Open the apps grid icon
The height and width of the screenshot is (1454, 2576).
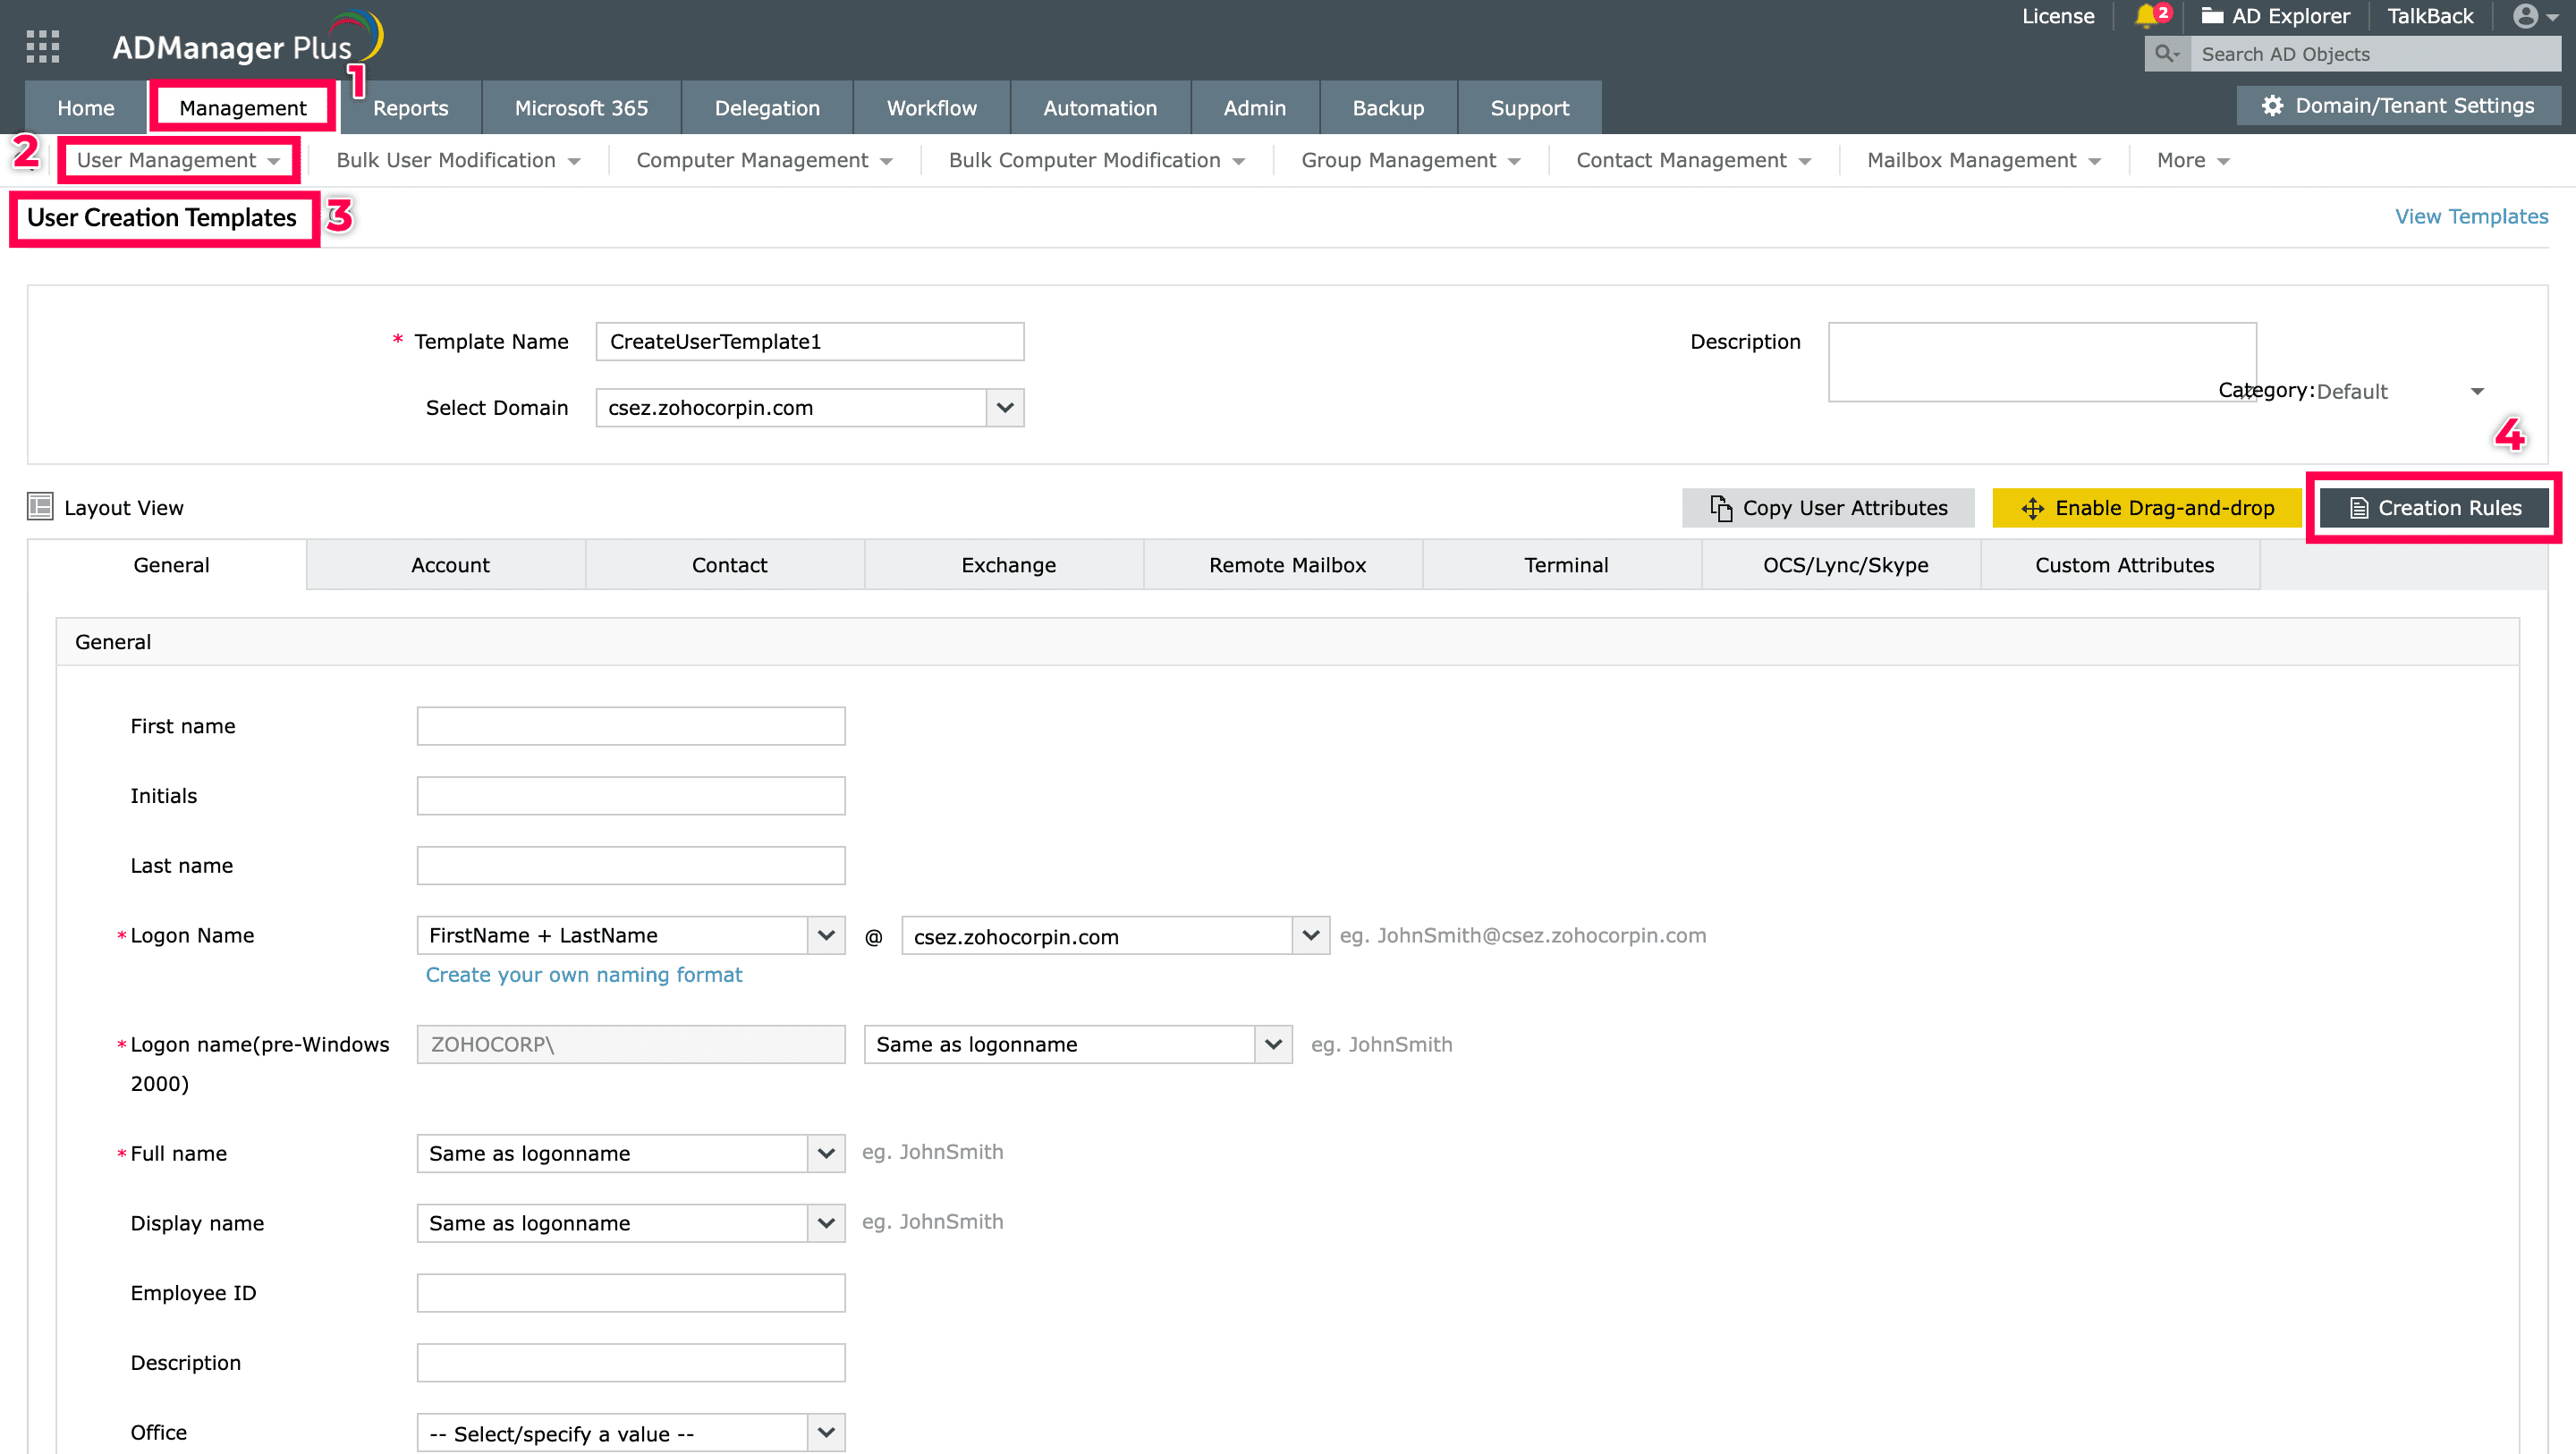tap(42, 46)
